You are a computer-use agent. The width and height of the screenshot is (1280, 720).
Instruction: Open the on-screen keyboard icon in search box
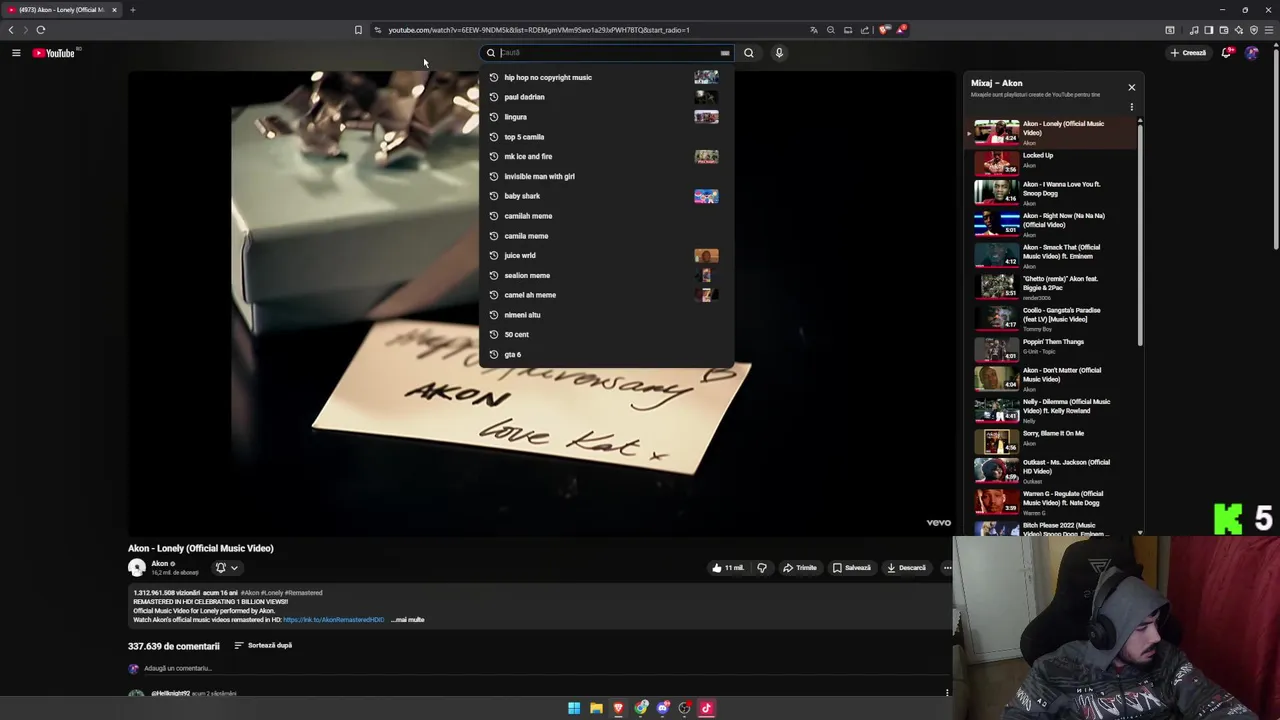pos(725,53)
